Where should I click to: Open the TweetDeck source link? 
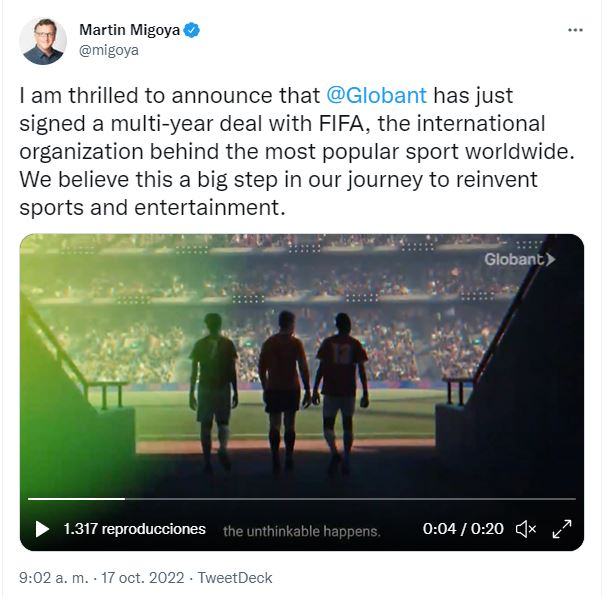click(x=235, y=578)
